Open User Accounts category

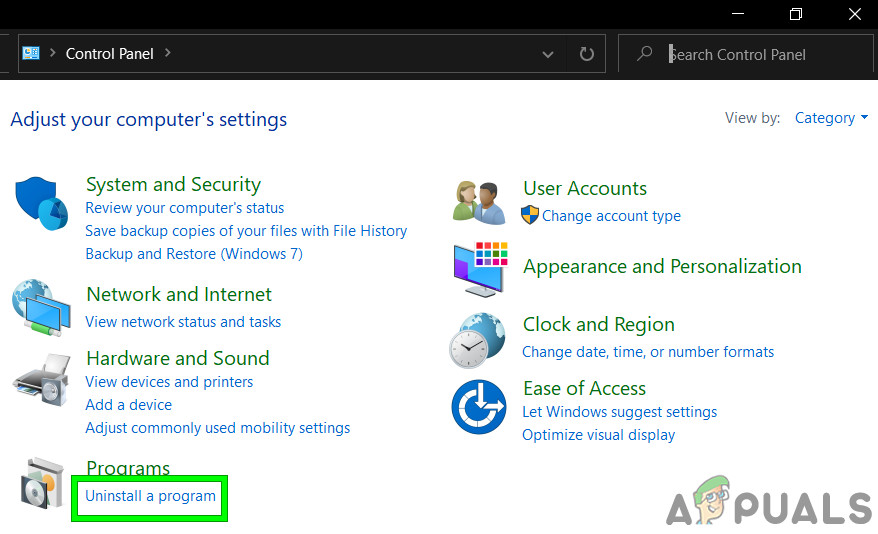pyautogui.click(x=585, y=188)
